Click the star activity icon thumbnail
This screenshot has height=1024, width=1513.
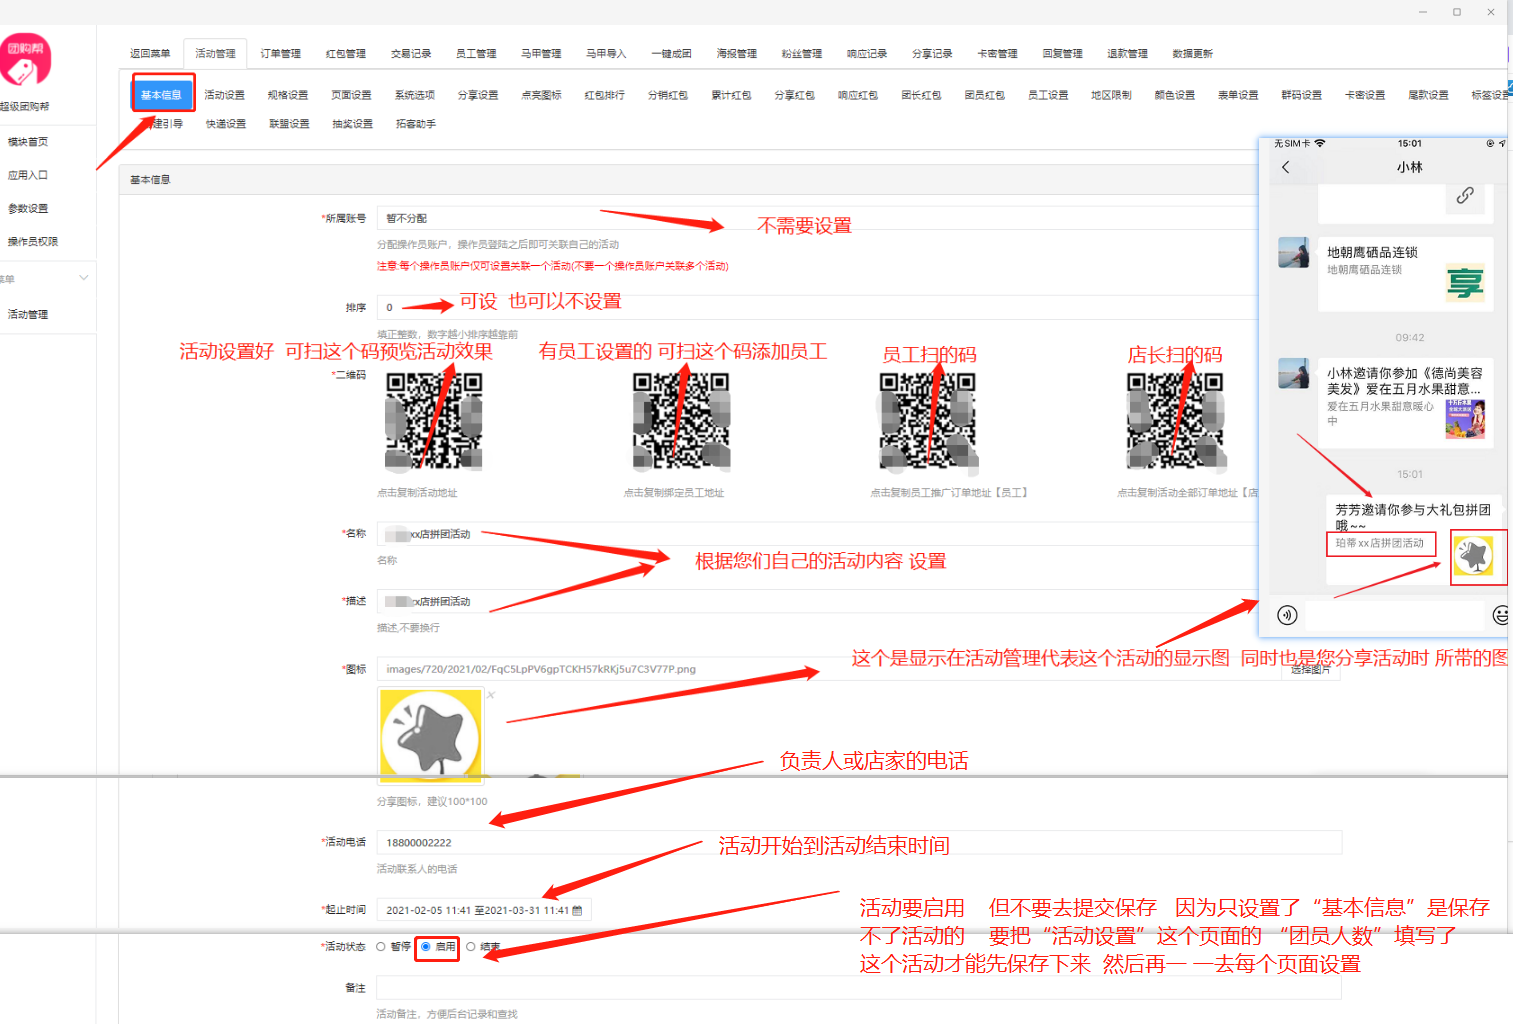coord(431,735)
